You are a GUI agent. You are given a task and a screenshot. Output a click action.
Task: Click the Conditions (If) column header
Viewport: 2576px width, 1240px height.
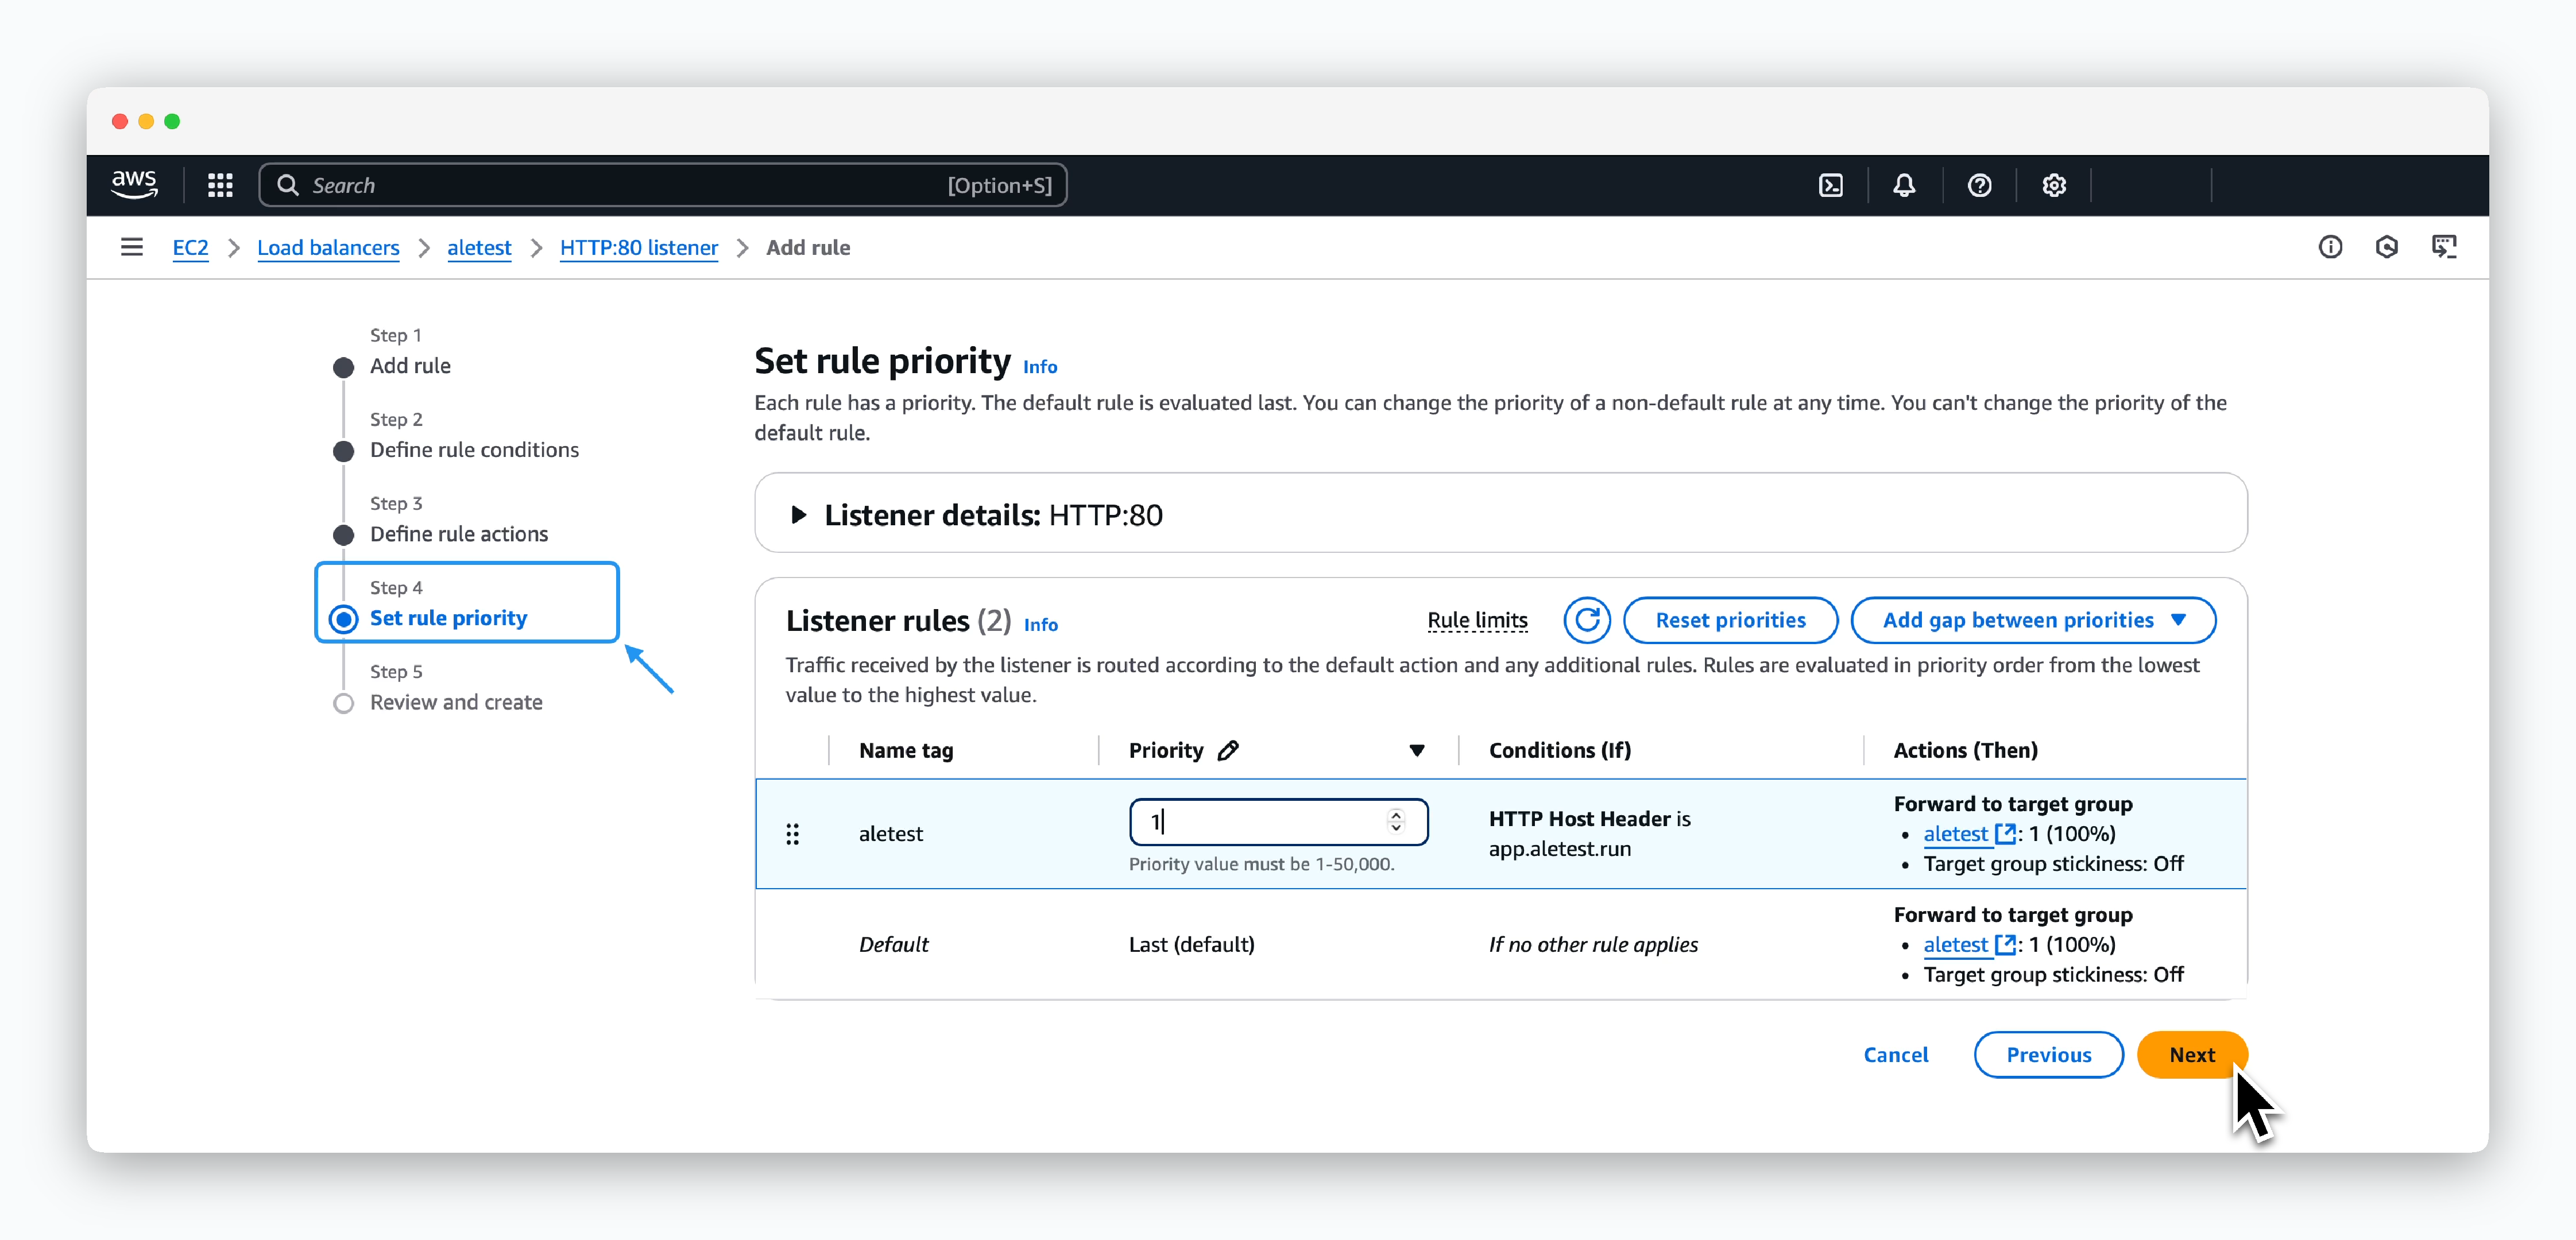[x=1560, y=750]
